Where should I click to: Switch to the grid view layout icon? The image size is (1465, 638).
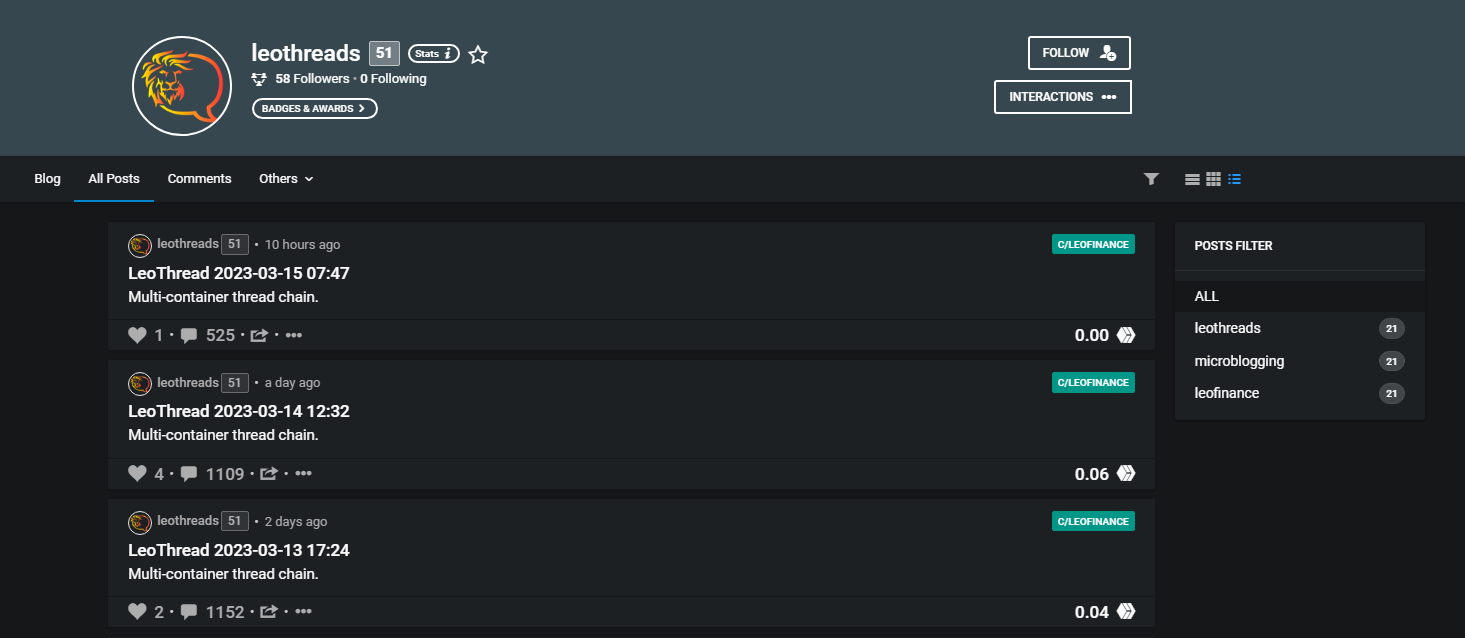point(1213,179)
